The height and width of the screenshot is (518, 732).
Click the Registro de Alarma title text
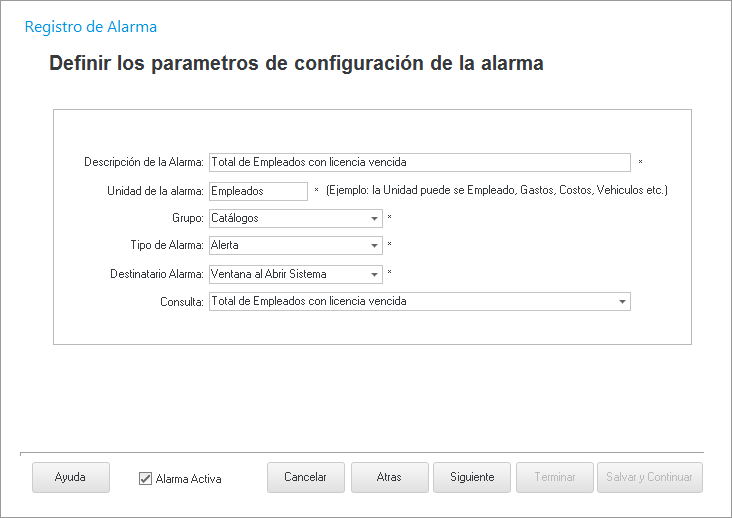90,27
